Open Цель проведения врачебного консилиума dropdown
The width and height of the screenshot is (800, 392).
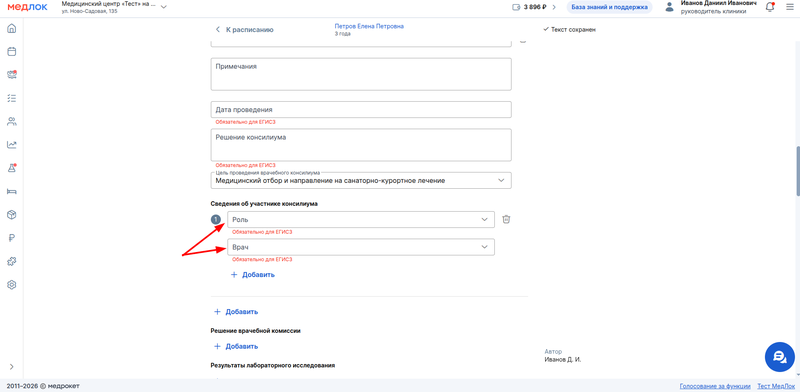coord(361,180)
